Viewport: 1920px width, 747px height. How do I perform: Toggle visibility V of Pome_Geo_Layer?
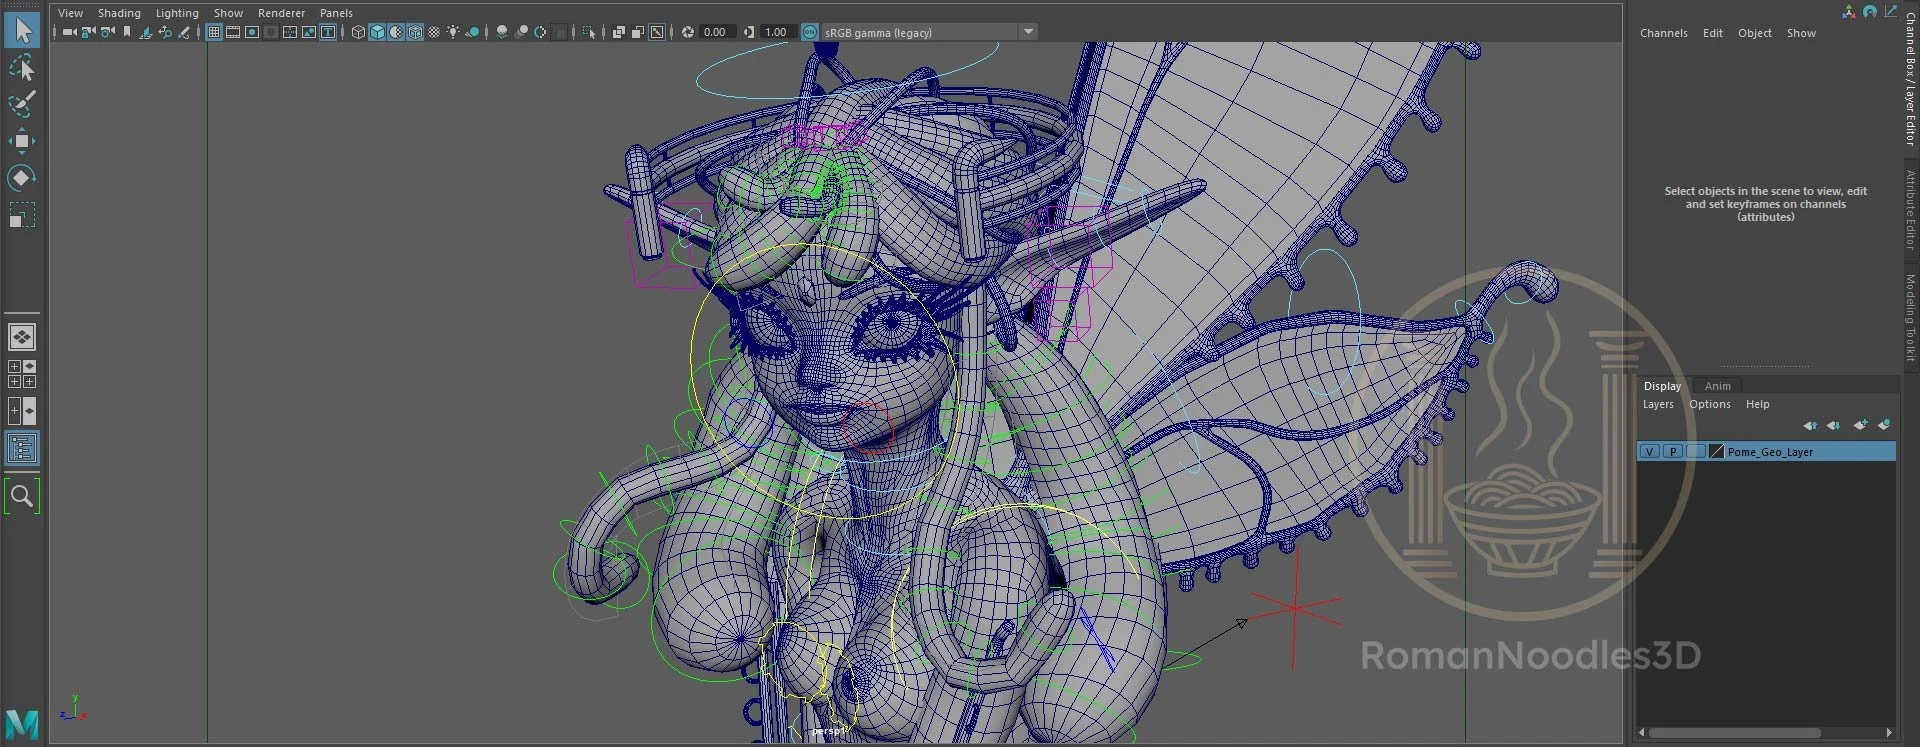pyautogui.click(x=1649, y=452)
